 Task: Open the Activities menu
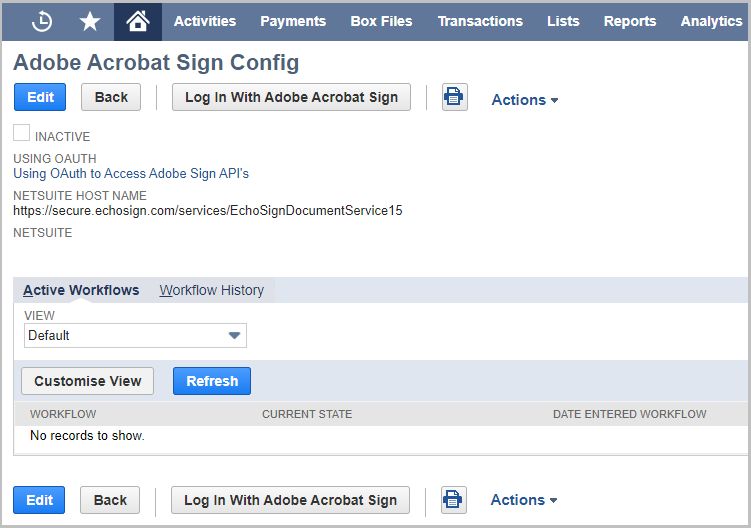pyautogui.click(x=205, y=22)
